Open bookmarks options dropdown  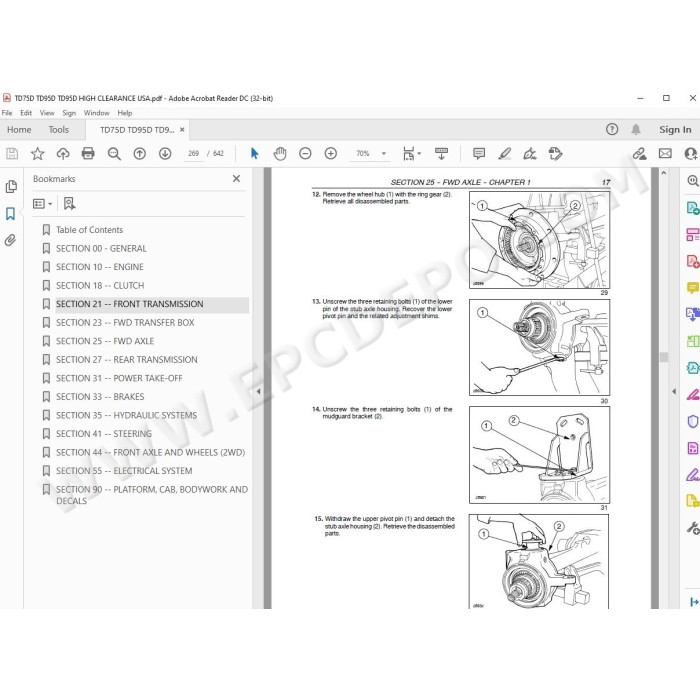pyautogui.click(x=42, y=204)
